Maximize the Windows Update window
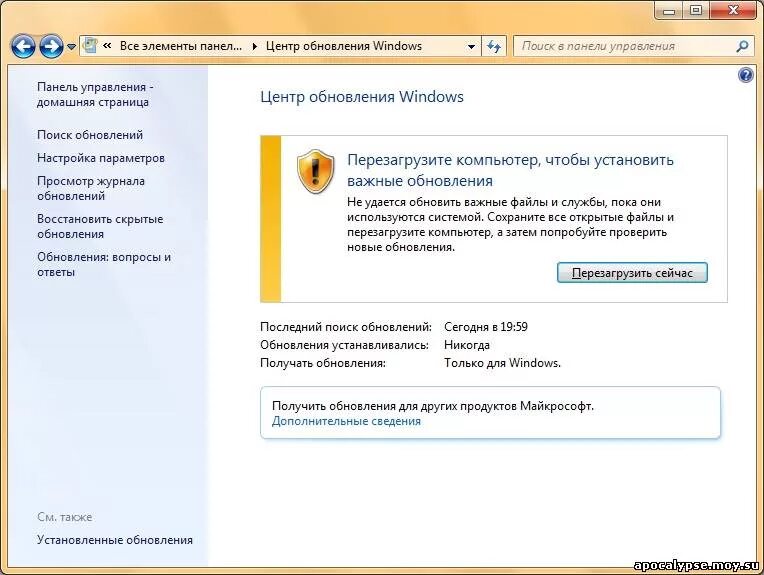Screen dimensions: 764x575 696,10
